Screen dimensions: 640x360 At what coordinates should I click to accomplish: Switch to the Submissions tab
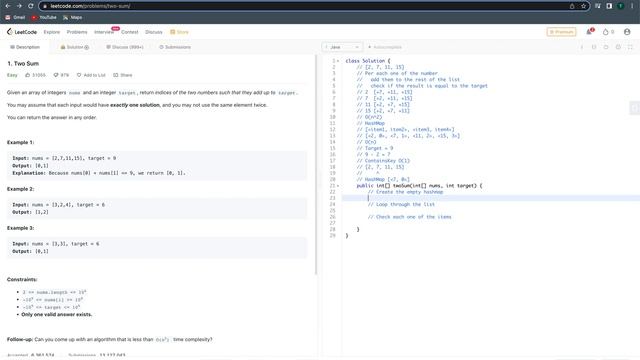175,47
